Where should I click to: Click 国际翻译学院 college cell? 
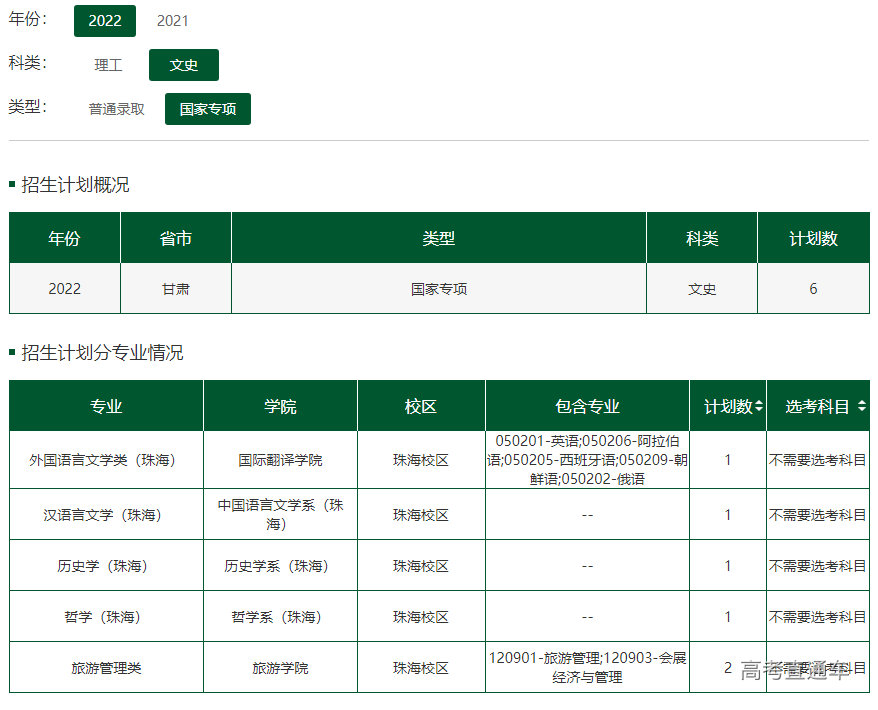[280, 460]
